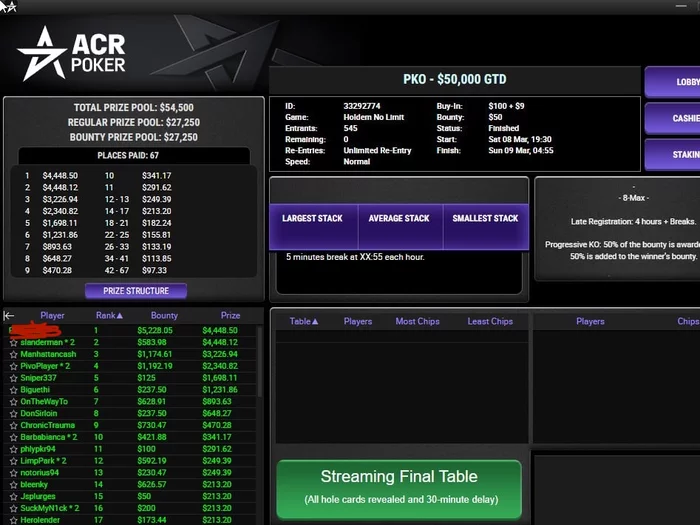This screenshot has width=700, height=525.
Task: Click the favorite star beside Biguethi
Action: (x=13, y=390)
